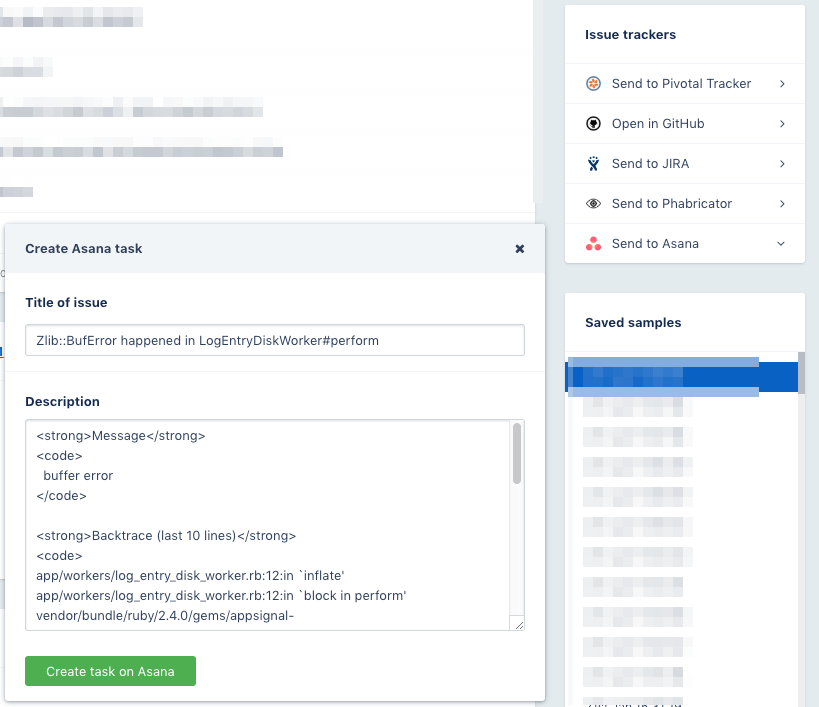
Task: Click the 'Description' label
Action: click(62, 402)
